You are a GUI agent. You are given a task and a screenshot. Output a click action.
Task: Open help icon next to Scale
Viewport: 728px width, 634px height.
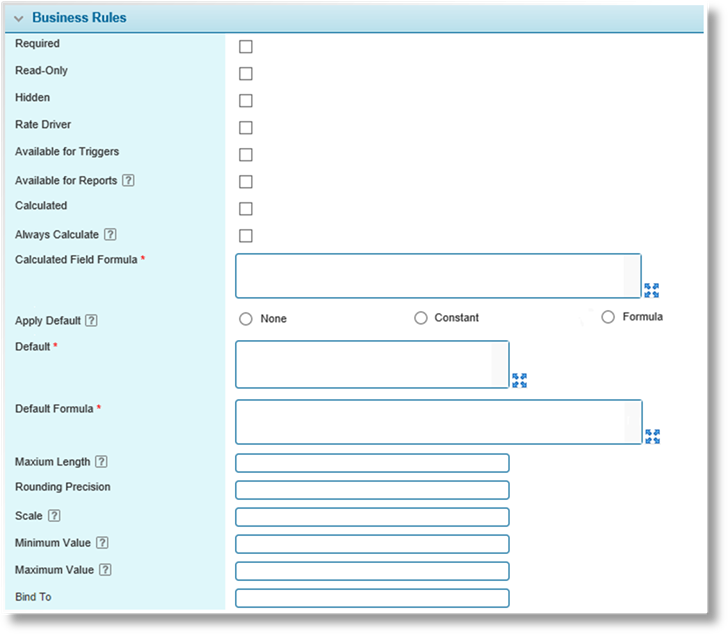pos(54,515)
